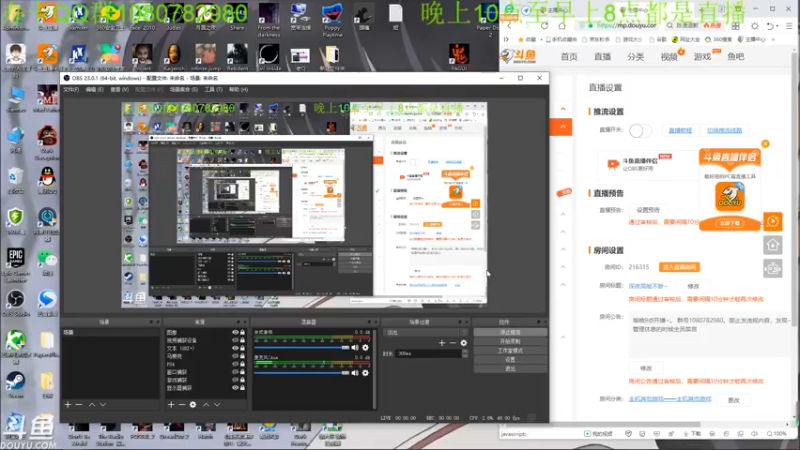Viewport: 800px width, 450px height.
Task: Click the browser address bar URL
Action: tap(627, 26)
